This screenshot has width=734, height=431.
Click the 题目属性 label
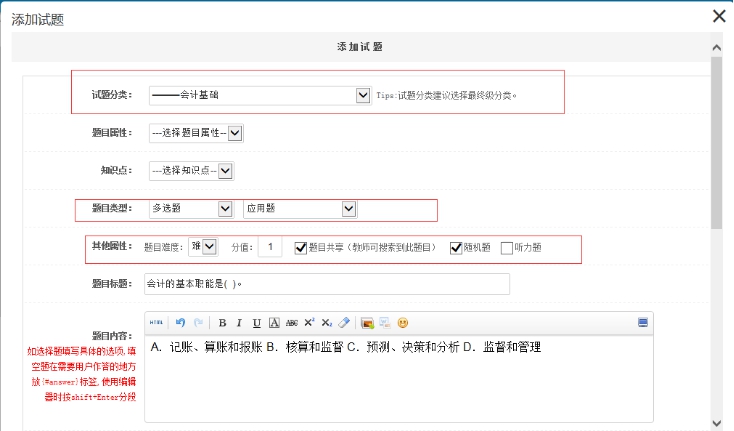112,133
